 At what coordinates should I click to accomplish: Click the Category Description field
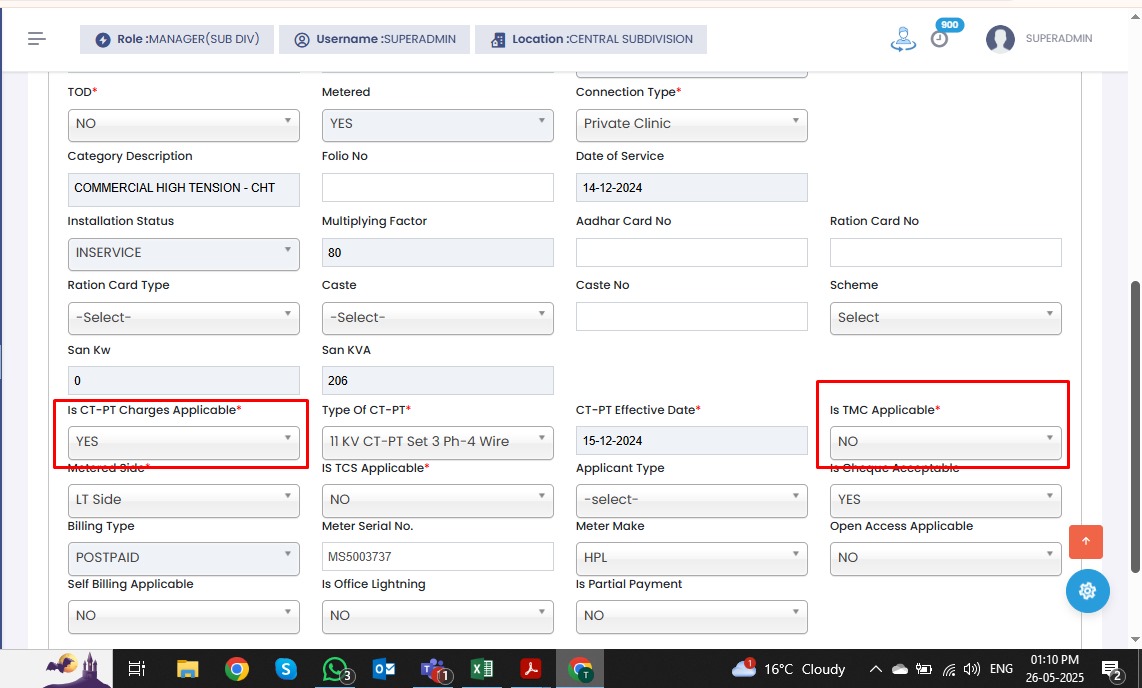(x=184, y=189)
